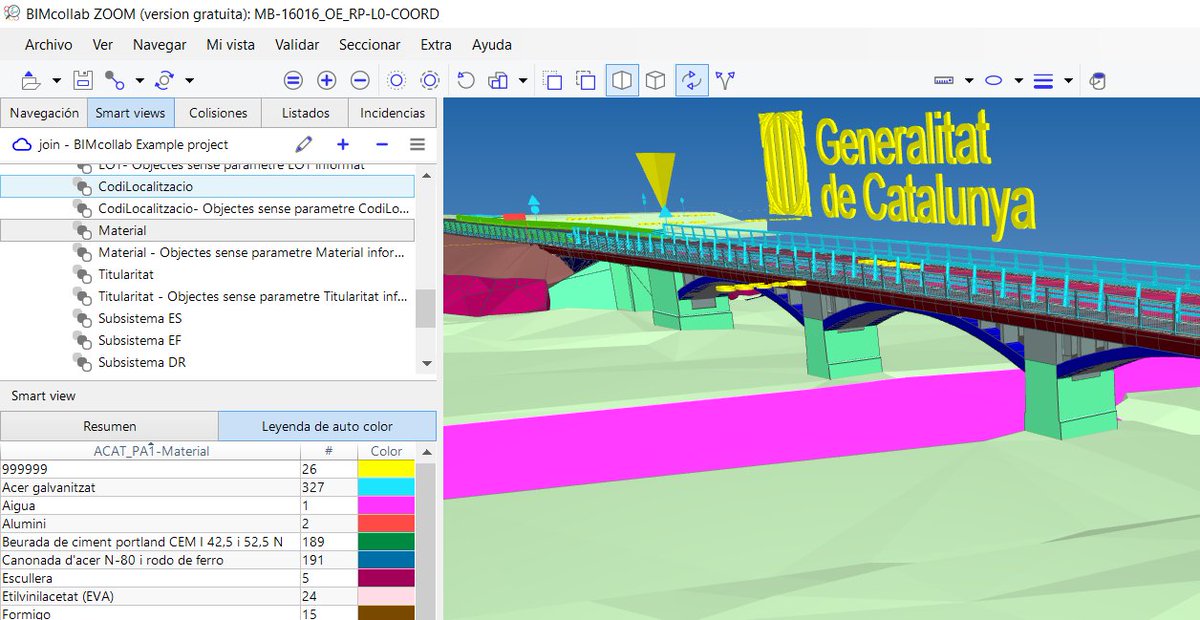1200x620 pixels.
Task: Open the ellipse dropdown arrow
Action: [1019, 81]
